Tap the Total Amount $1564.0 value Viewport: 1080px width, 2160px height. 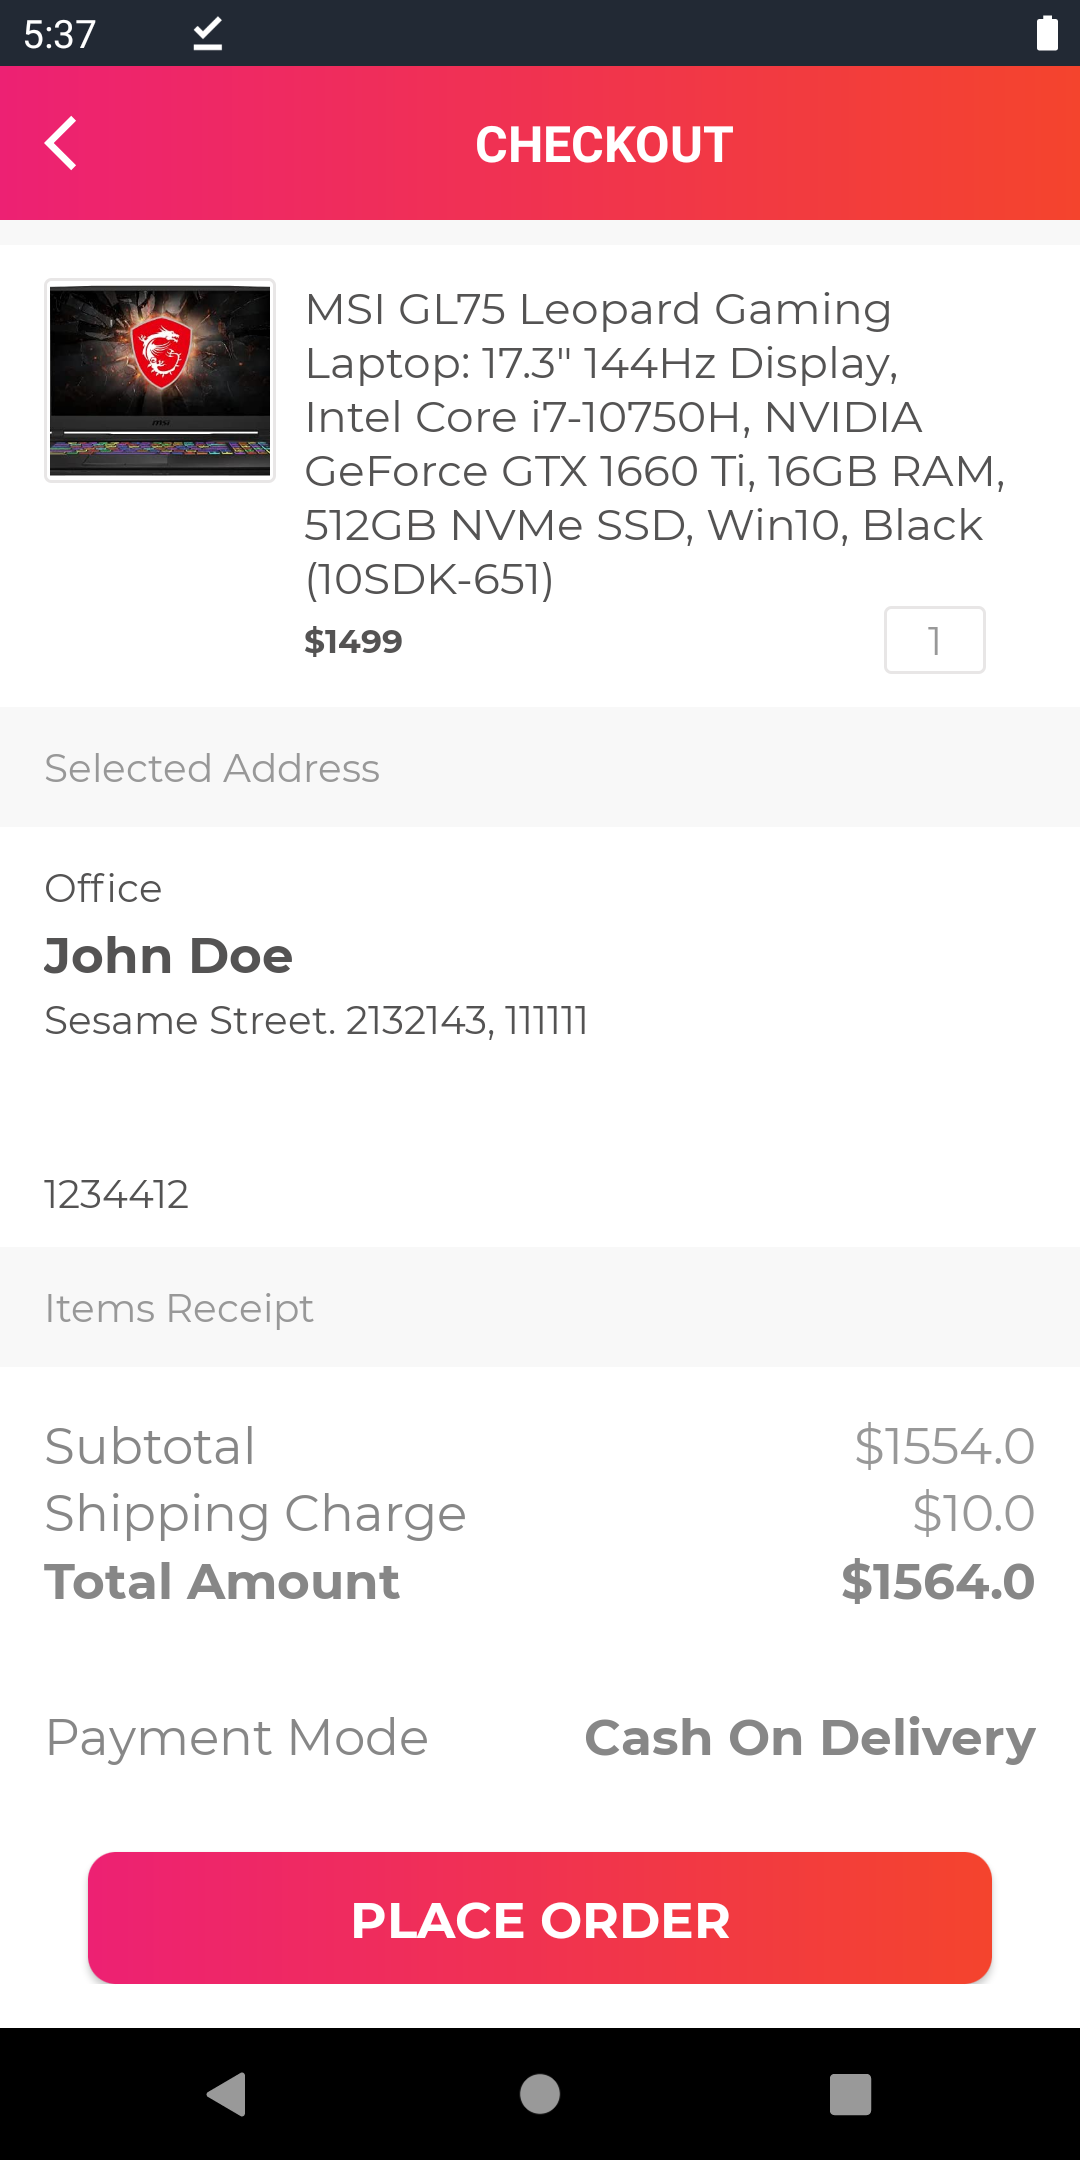coord(937,1582)
